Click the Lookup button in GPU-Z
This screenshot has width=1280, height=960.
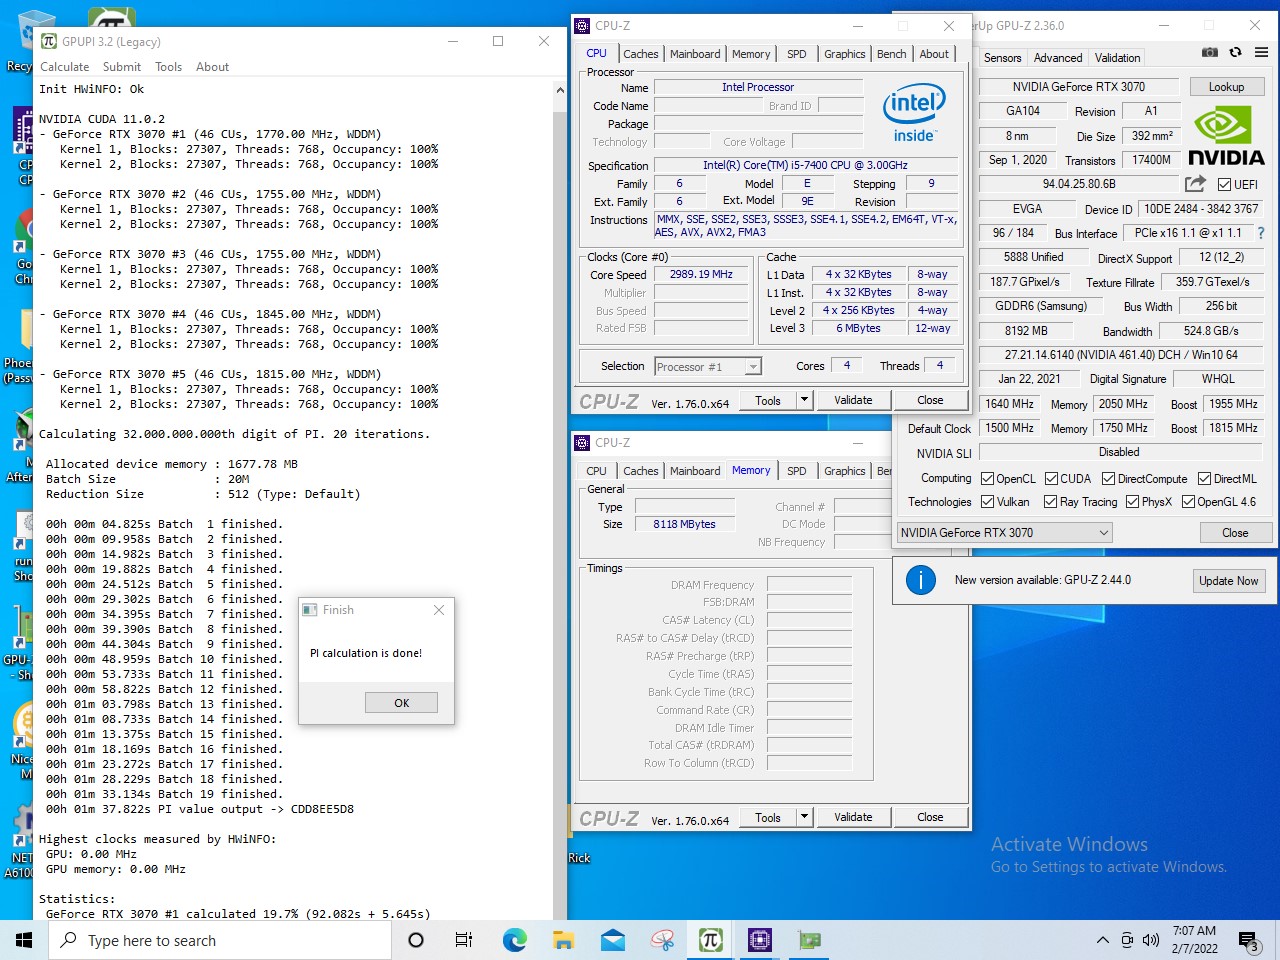coord(1226,87)
